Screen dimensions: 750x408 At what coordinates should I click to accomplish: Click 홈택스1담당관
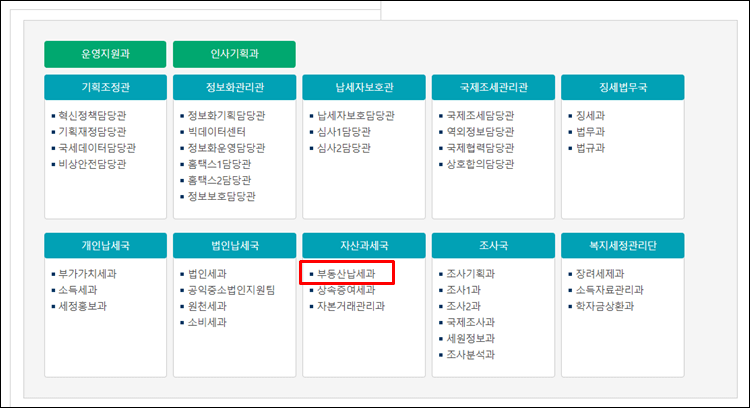click(x=220, y=164)
